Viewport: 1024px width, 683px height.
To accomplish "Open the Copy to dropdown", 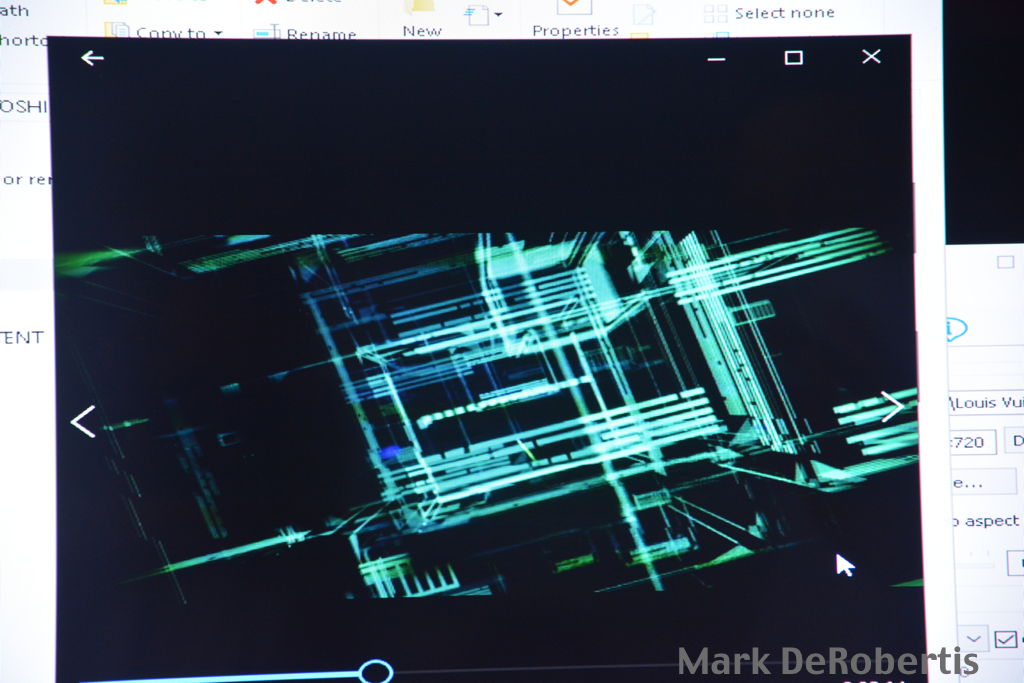I will click(215, 33).
